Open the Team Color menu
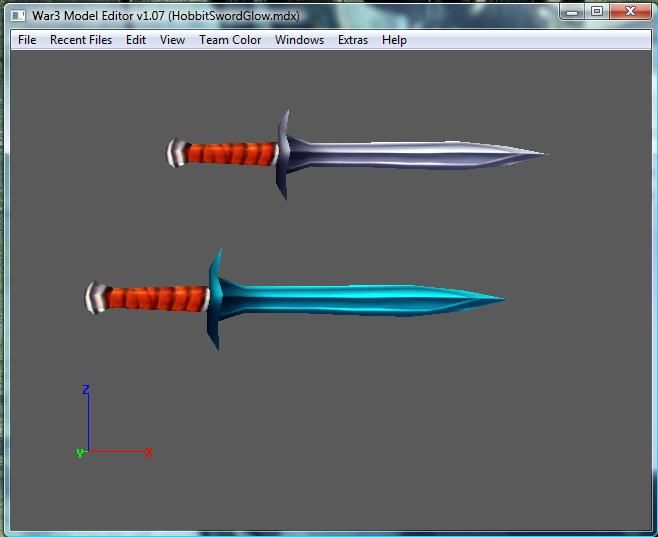The width and height of the screenshot is (658, 537). tap(230, 40)
